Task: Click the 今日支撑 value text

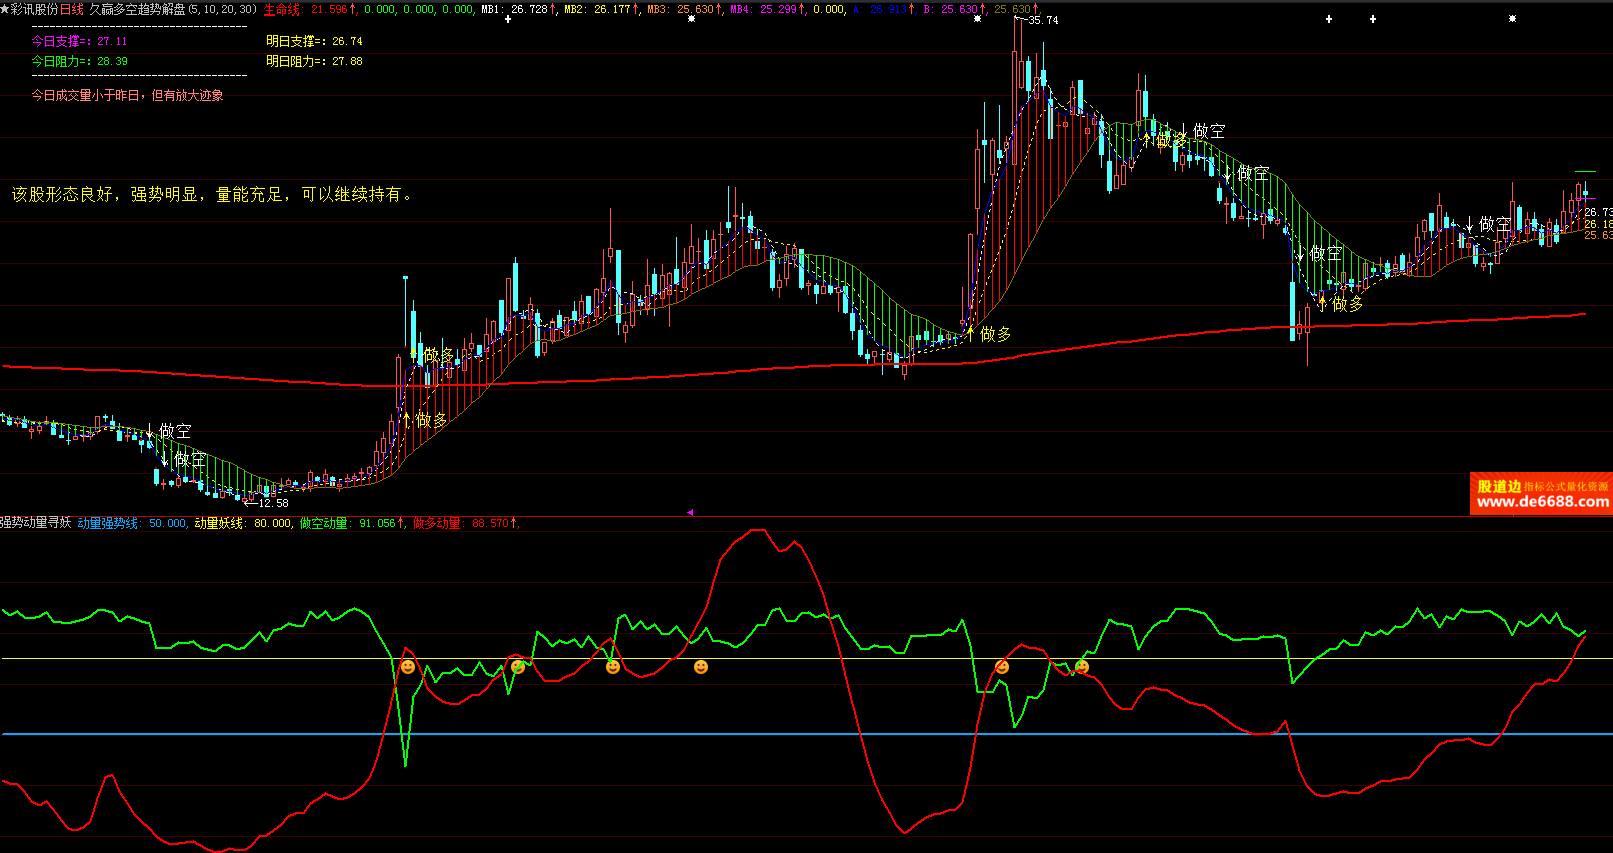Action: click(79, 41)
